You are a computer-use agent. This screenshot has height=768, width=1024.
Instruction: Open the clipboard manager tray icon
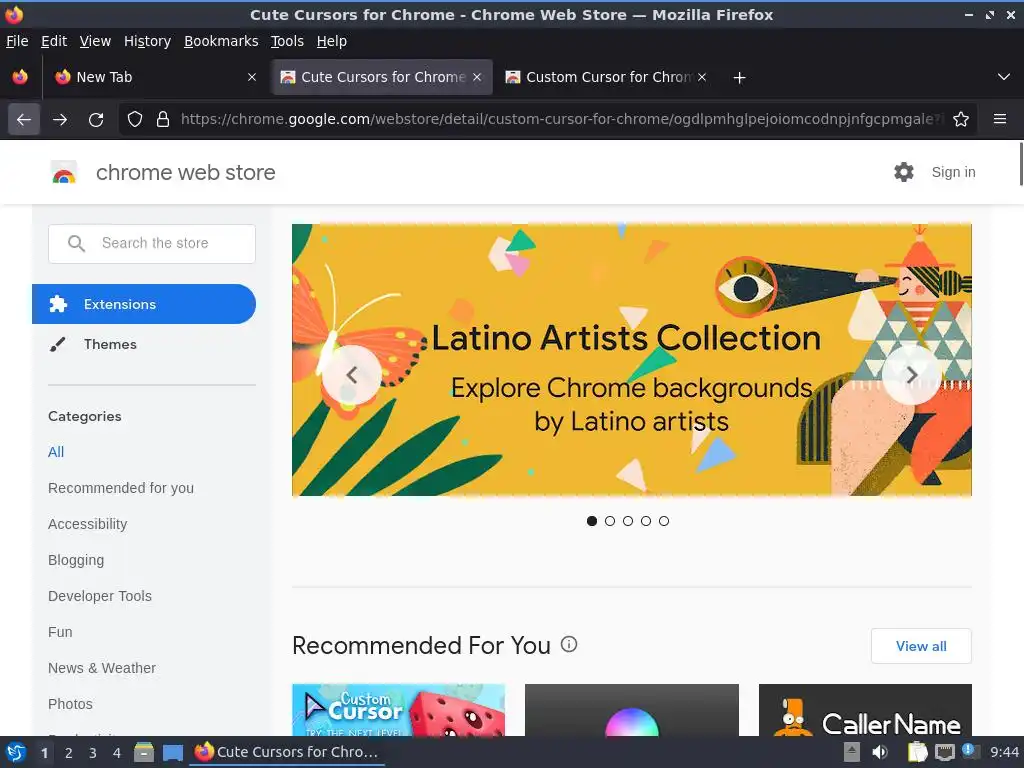918,752
